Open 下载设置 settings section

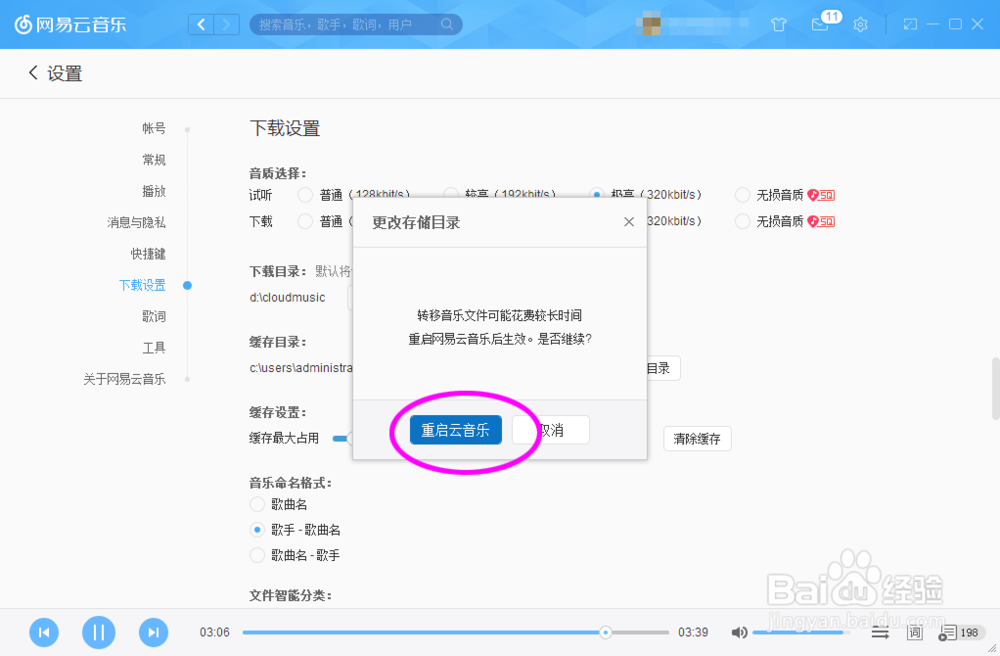point(142,285)
